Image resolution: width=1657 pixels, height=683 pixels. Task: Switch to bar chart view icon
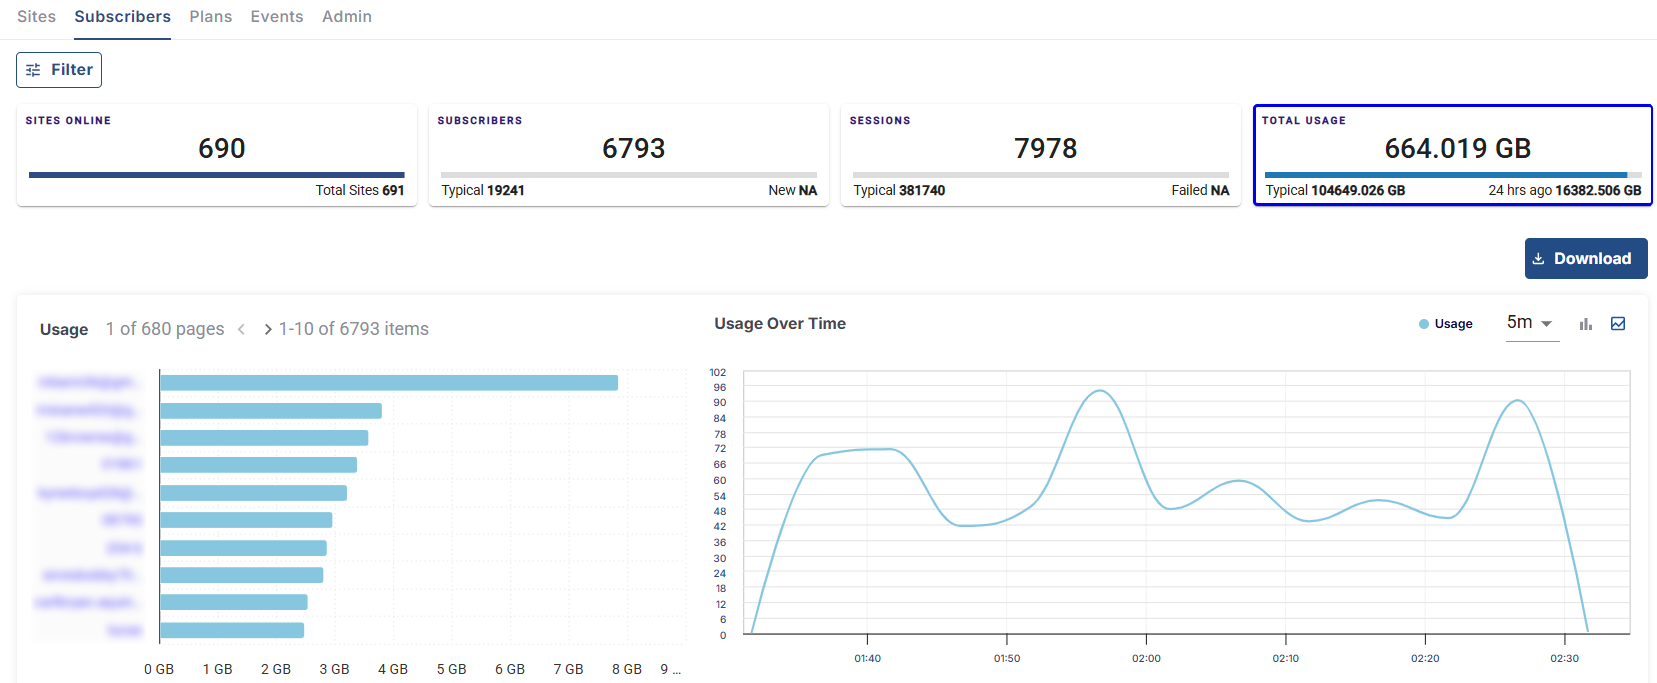click(x=1585, y=324)
